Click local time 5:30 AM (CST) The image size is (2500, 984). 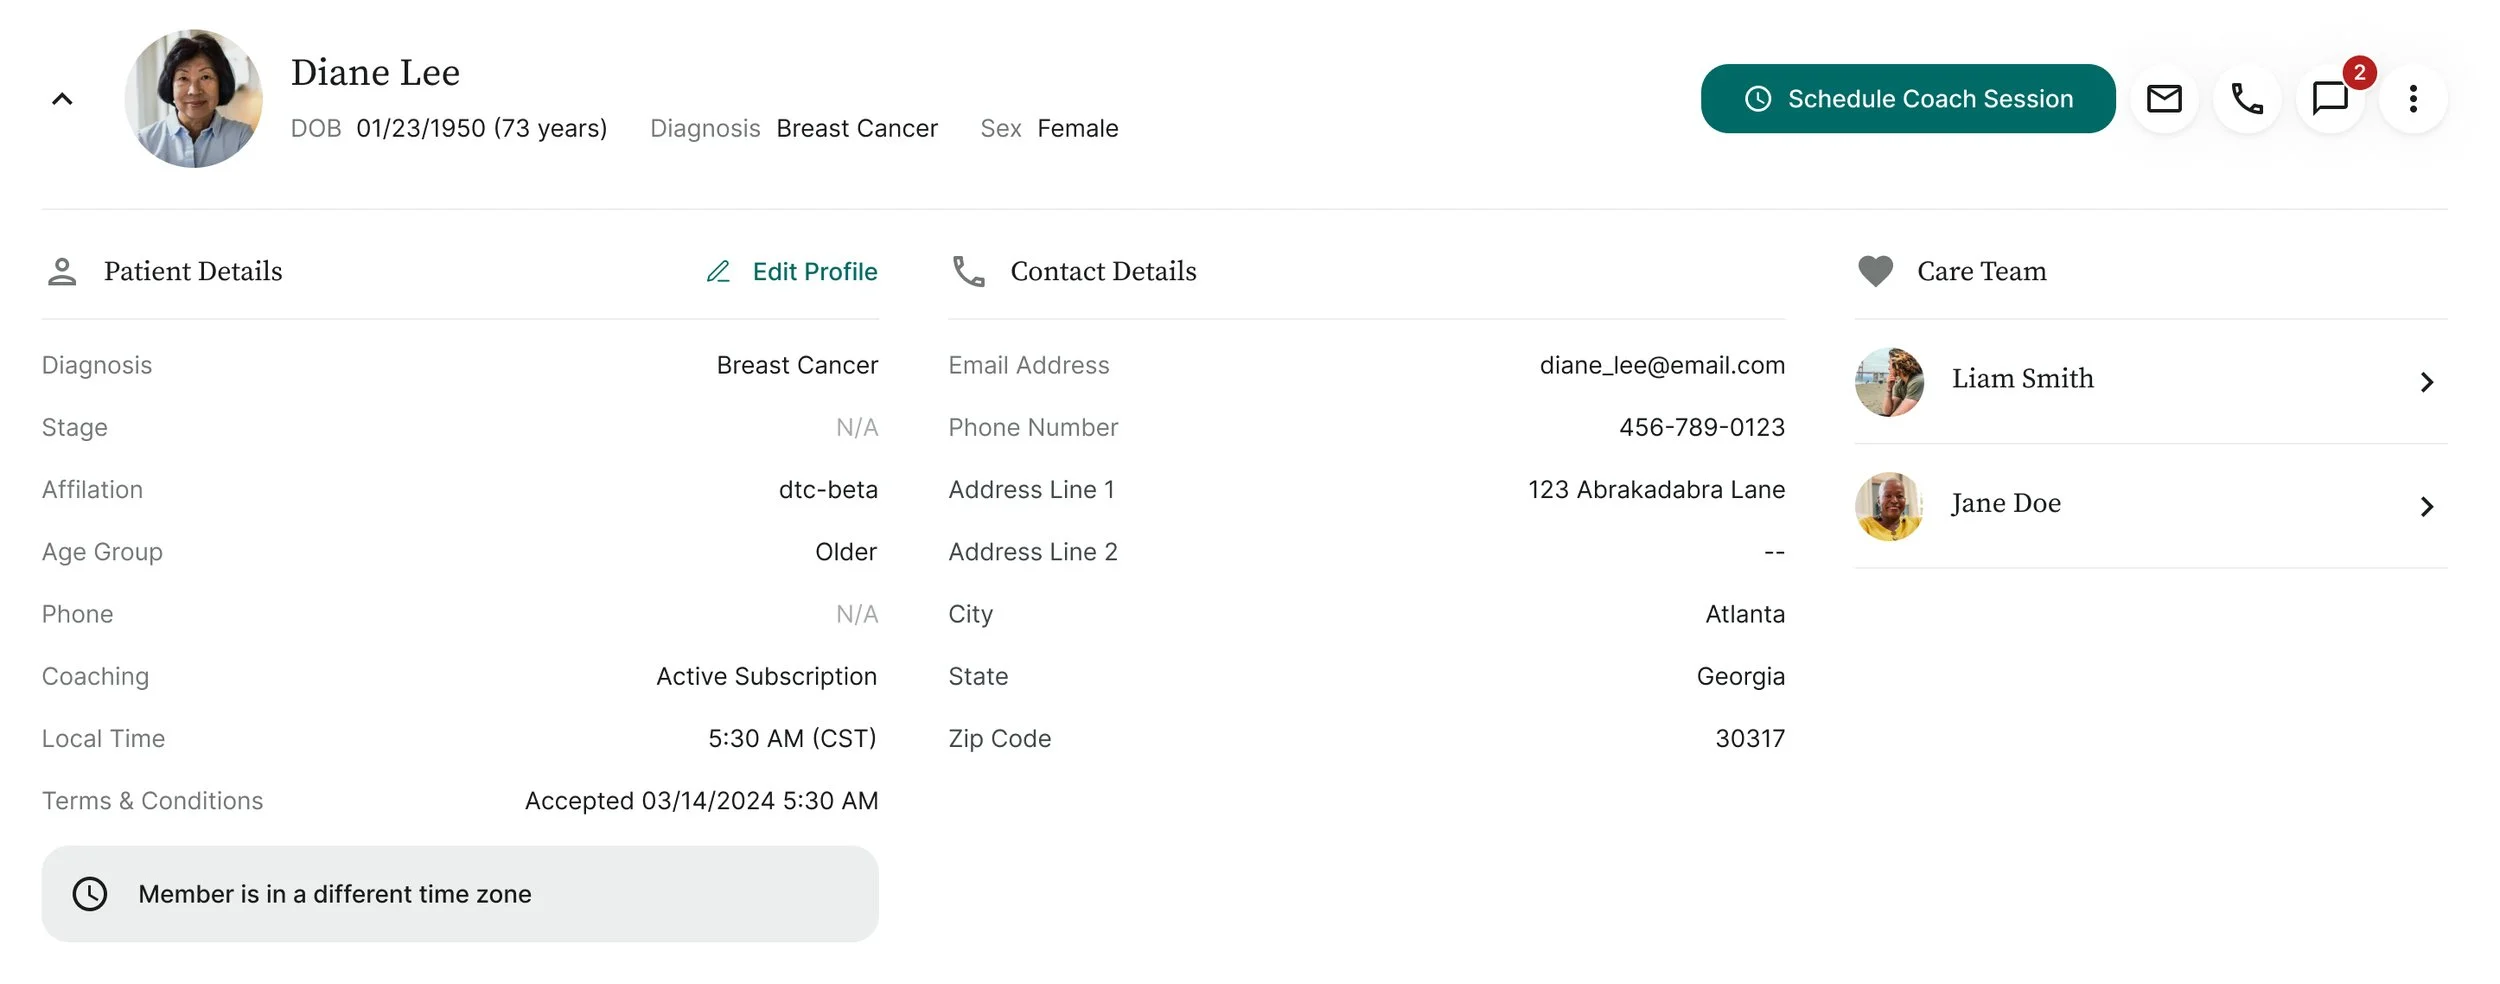click(x=792, y=739)
